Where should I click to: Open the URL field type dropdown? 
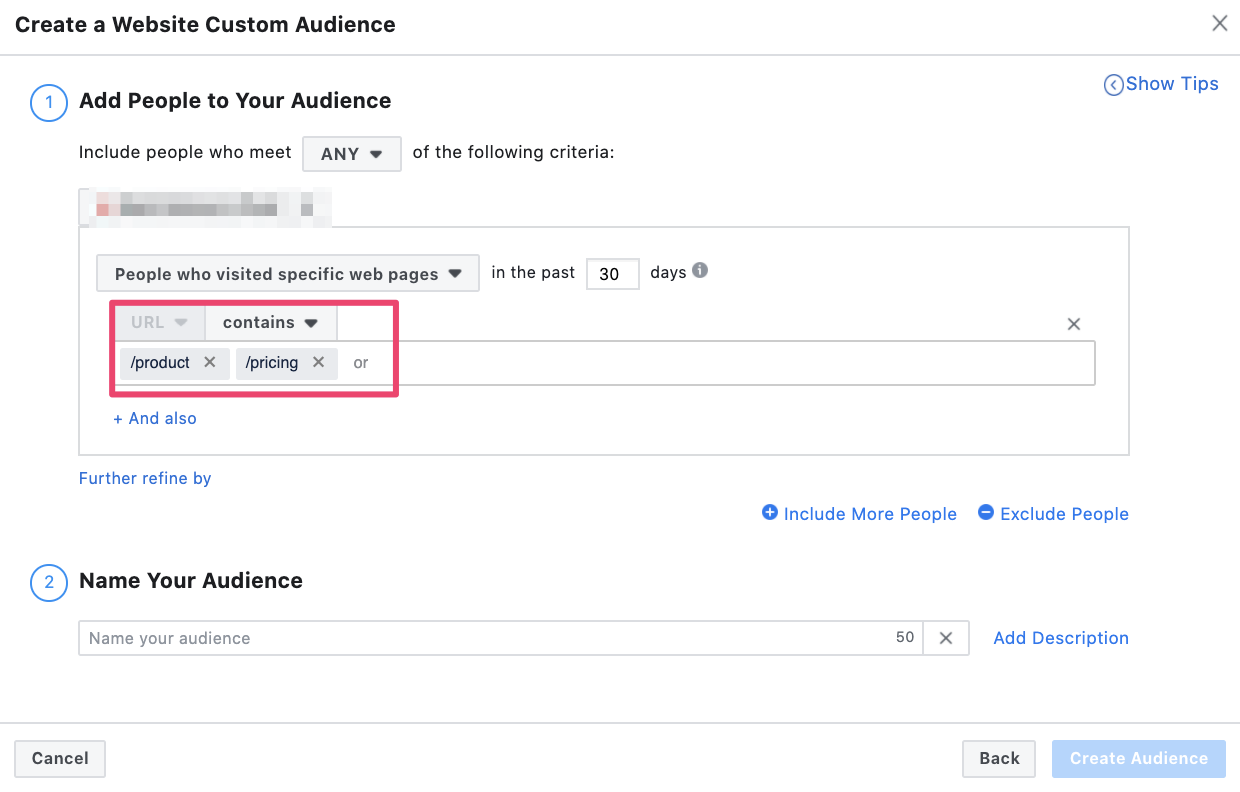(x=158, y=323)
